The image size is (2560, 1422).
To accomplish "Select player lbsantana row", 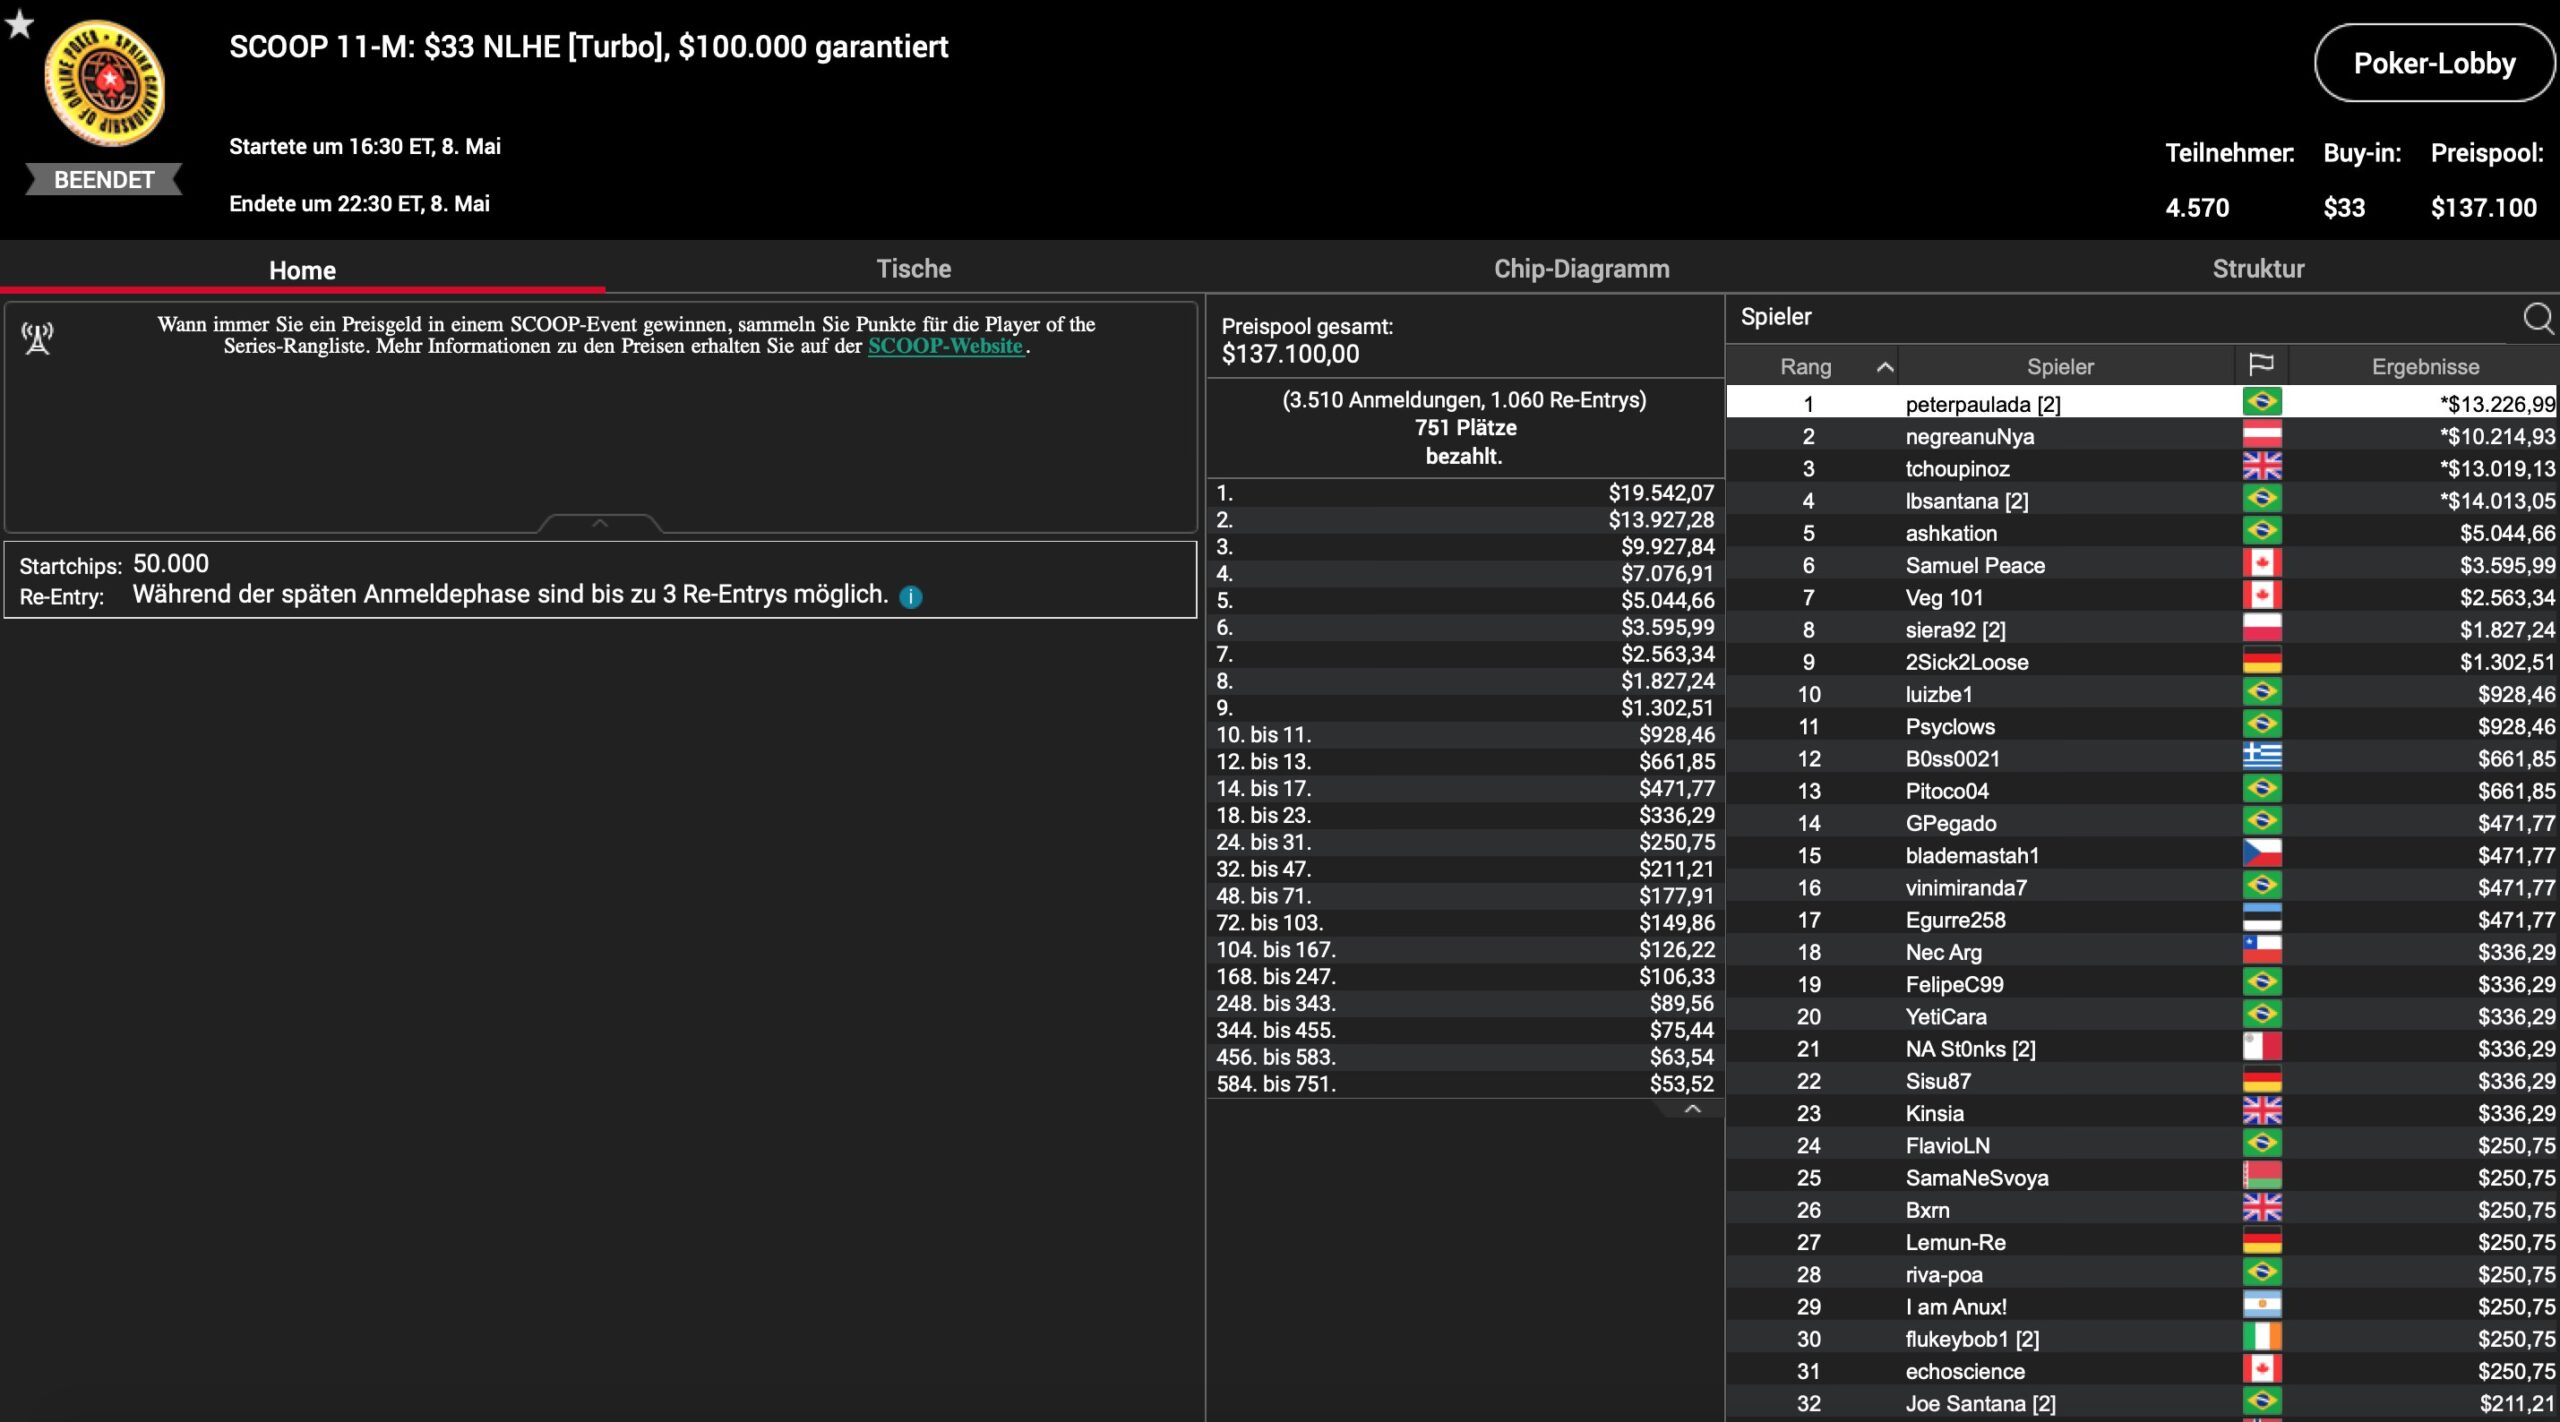I will pyautogui.click(x=1966, y=500).
